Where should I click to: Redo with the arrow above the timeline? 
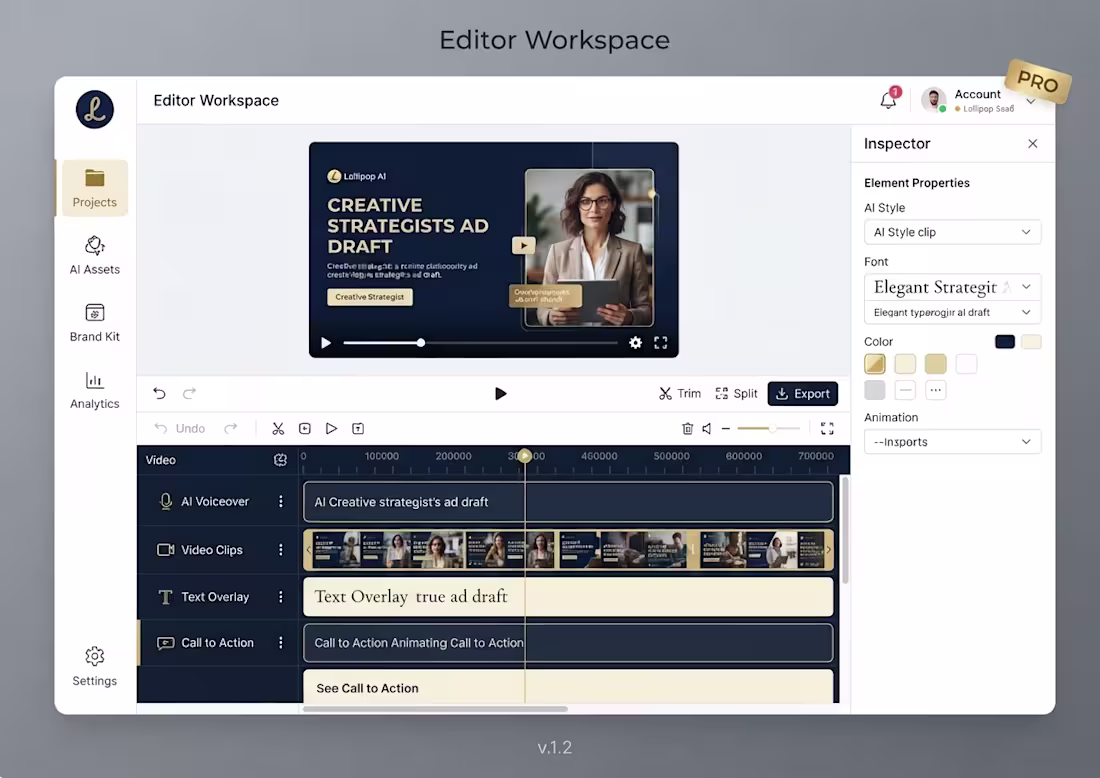pyautogui.click(x=189, y=394)
